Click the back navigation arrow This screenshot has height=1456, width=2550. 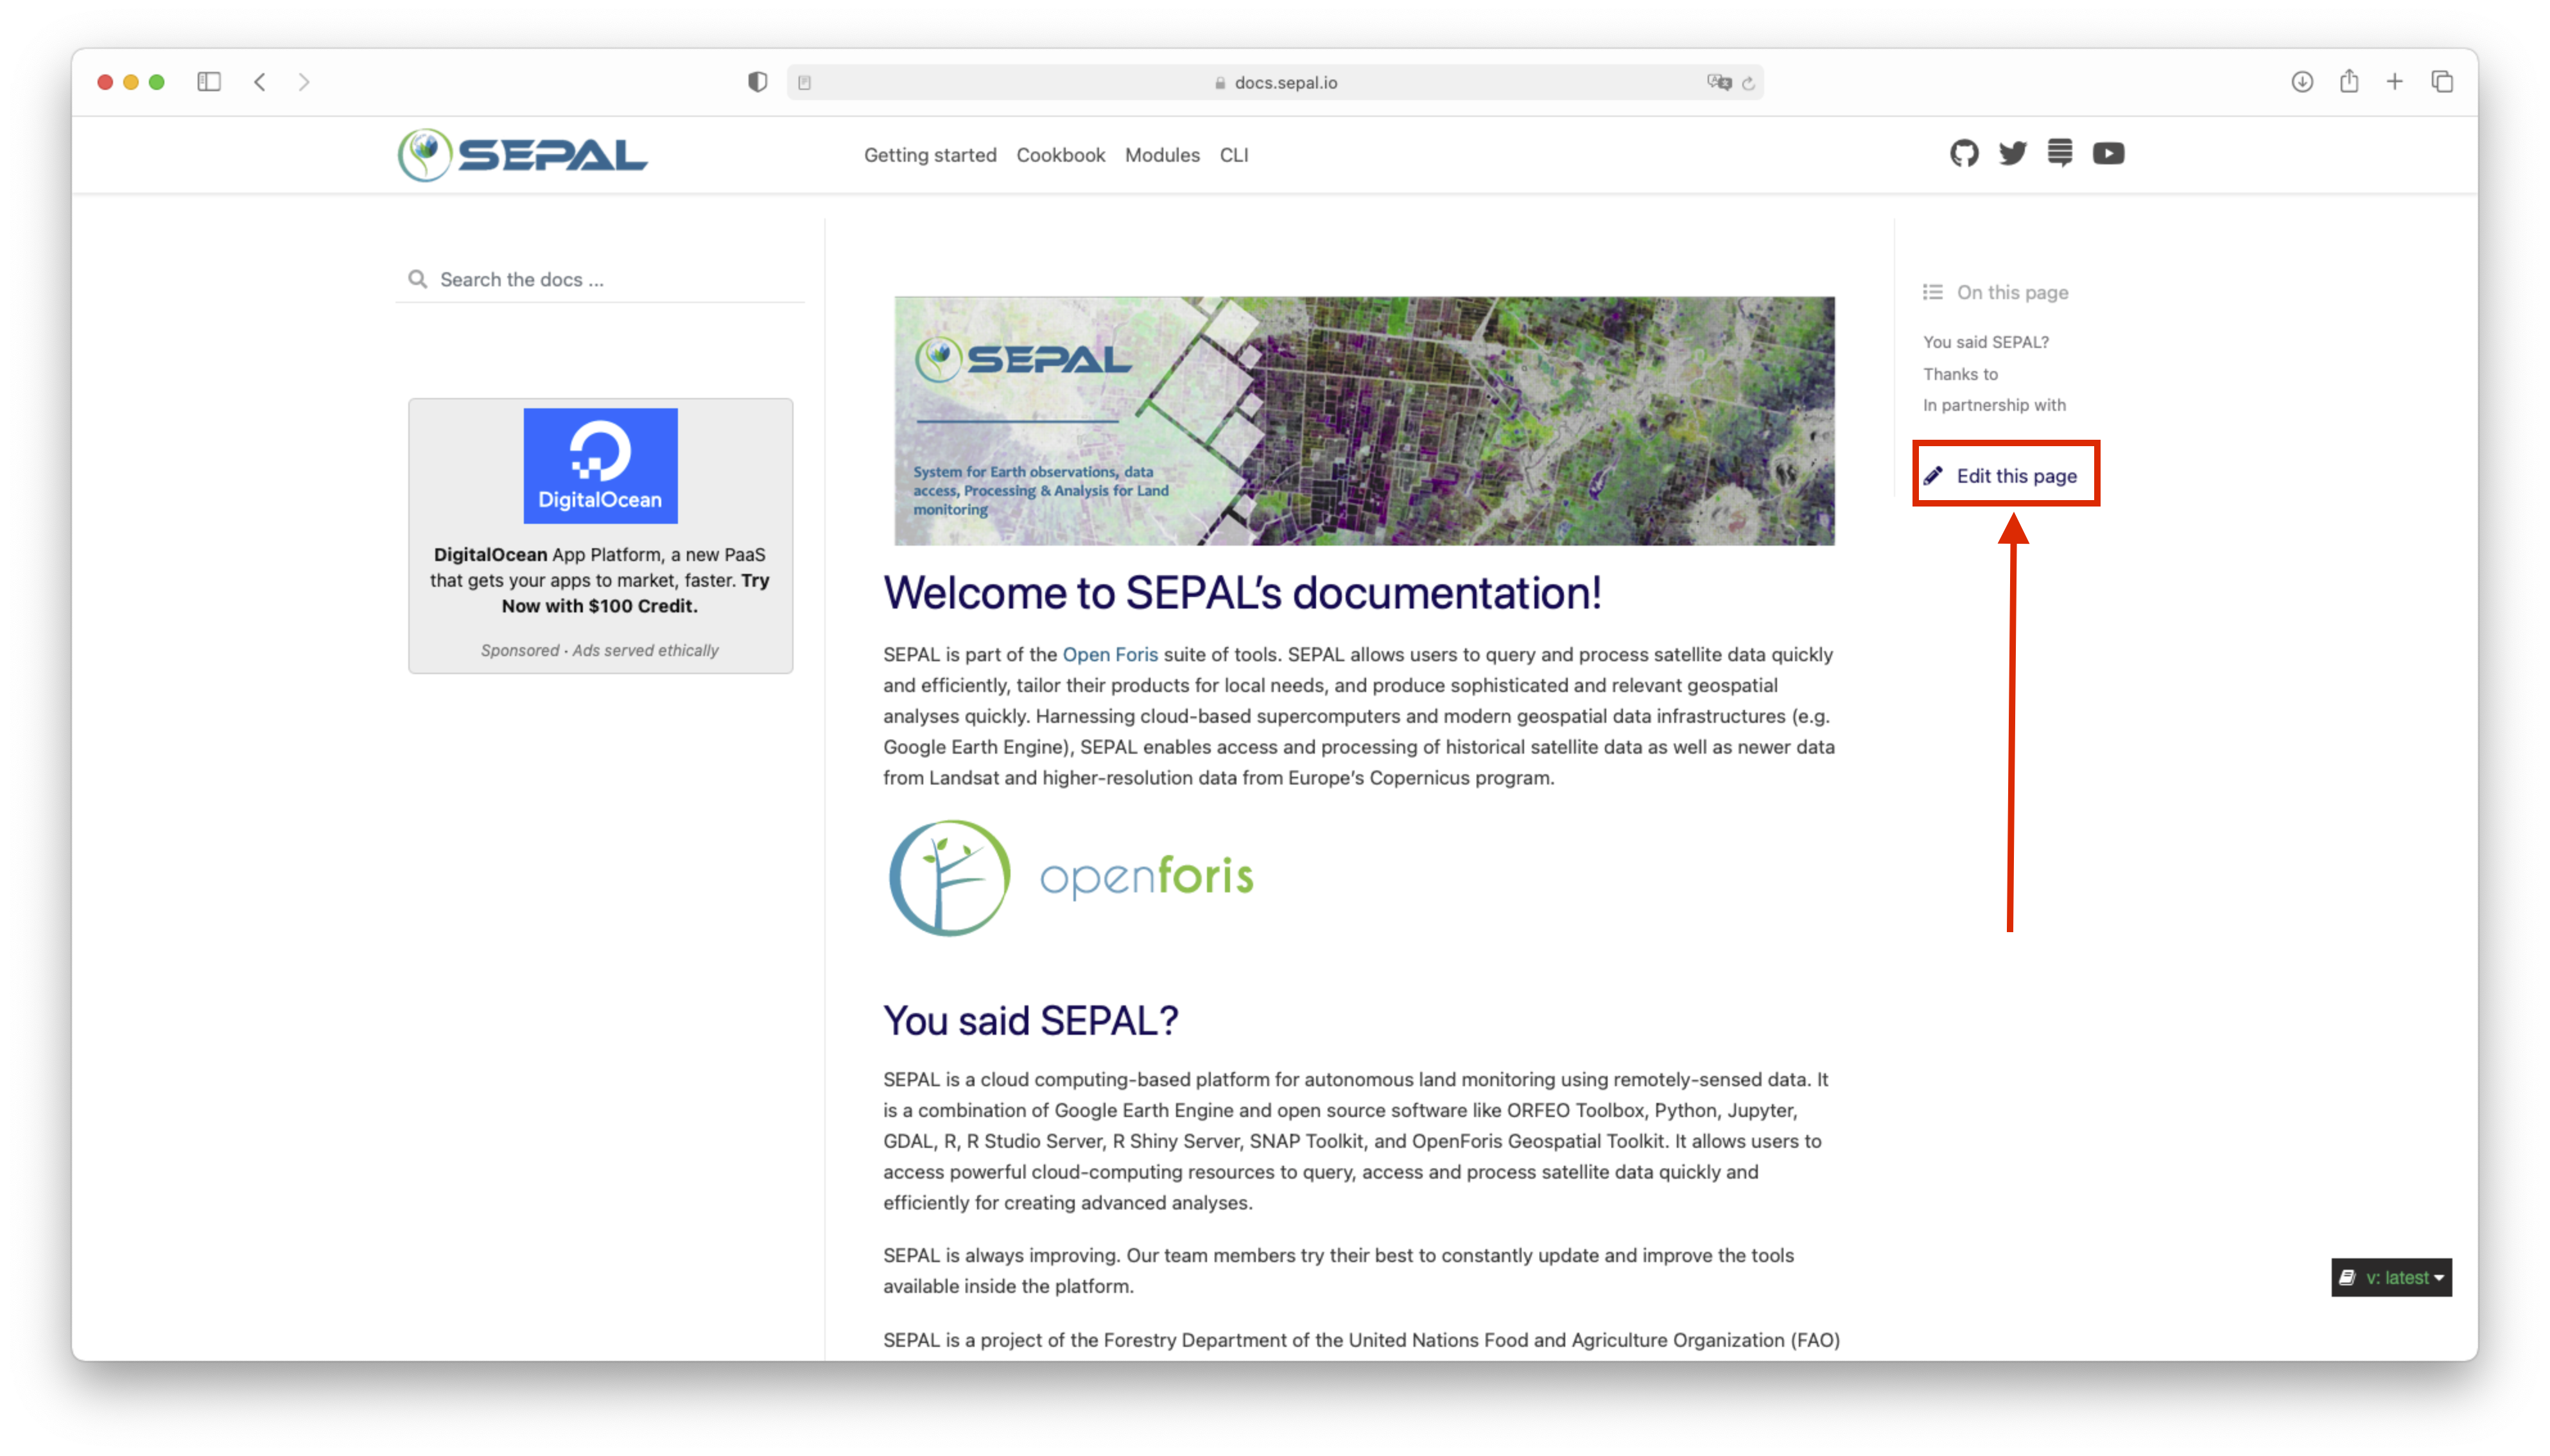(259, 82)
